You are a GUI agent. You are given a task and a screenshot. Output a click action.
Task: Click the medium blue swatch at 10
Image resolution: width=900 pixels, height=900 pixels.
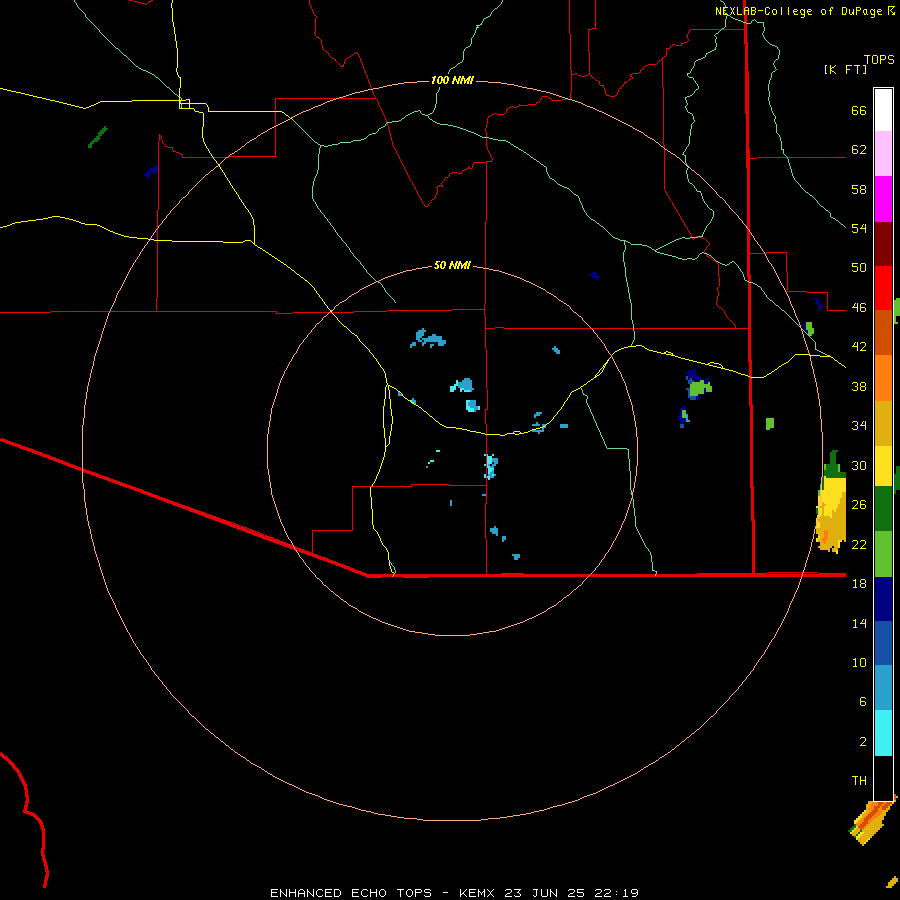[x=883, y=643]
